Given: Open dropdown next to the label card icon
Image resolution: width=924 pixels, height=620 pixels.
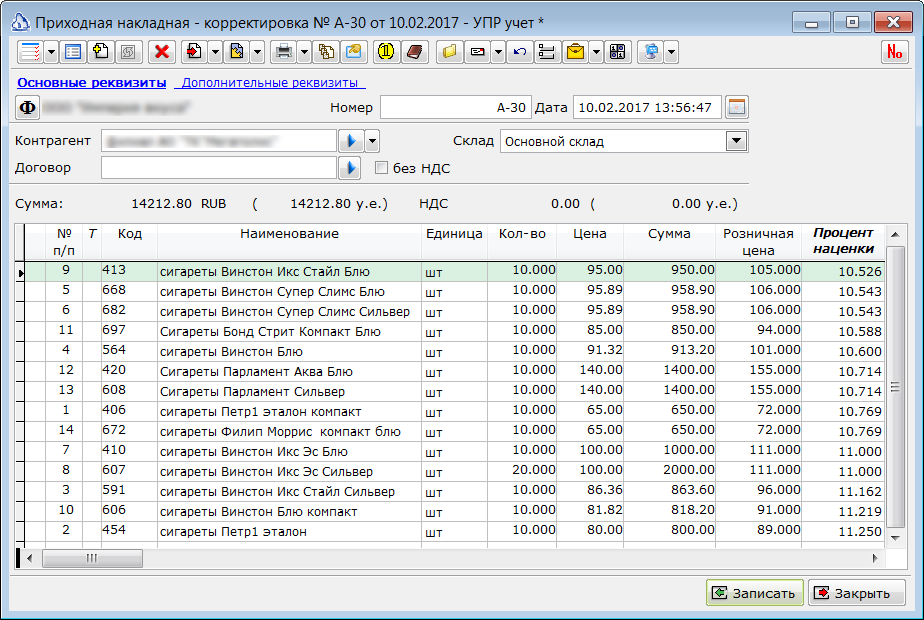Looking at the screenshot, I should point(498,52).
